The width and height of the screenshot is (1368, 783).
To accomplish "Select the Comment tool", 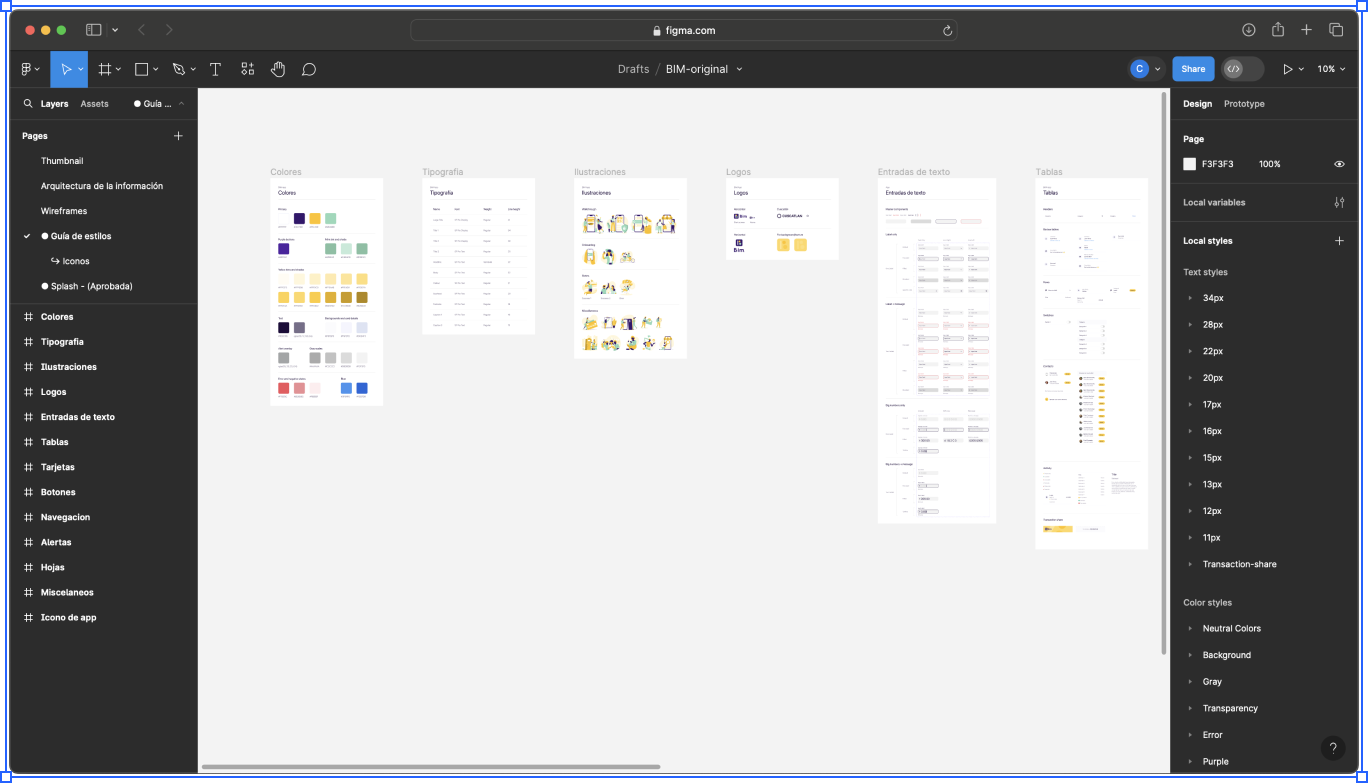I will point(309,69).
